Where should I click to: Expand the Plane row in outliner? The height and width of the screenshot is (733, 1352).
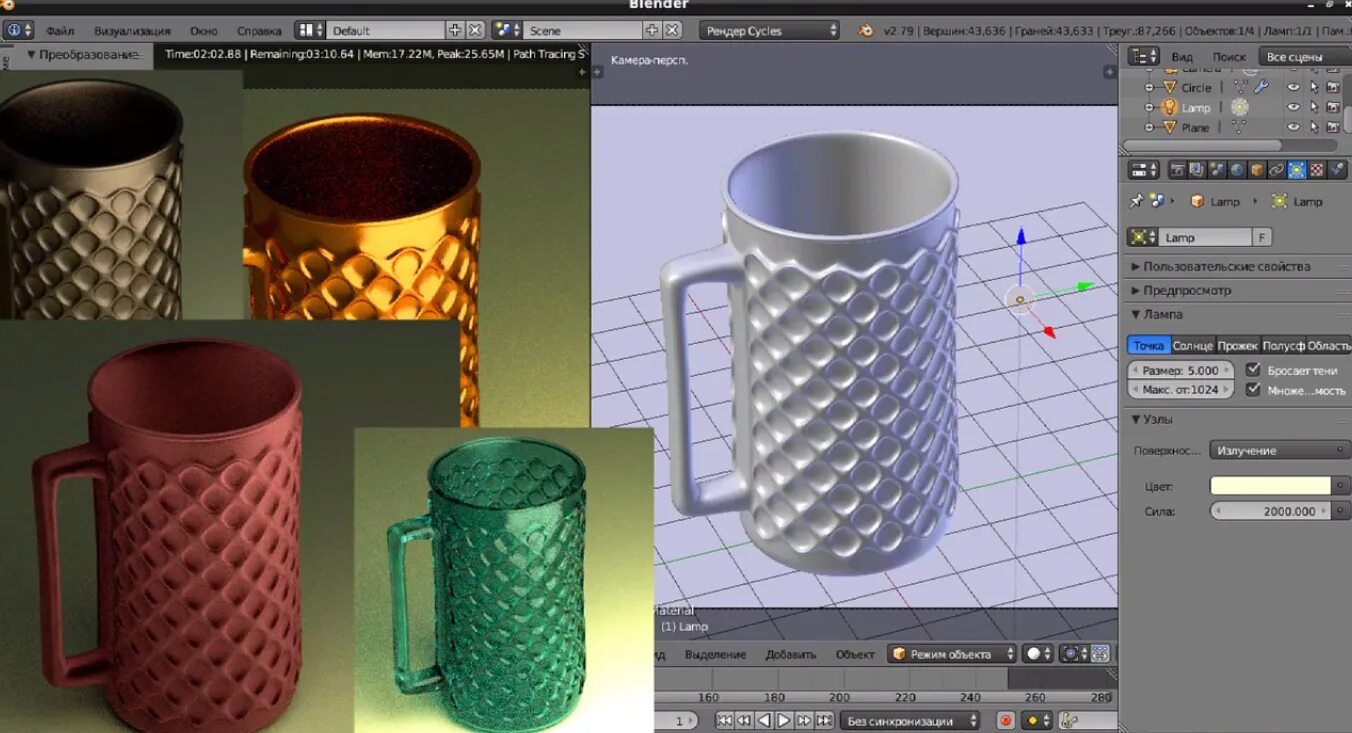coord(1150,127)
